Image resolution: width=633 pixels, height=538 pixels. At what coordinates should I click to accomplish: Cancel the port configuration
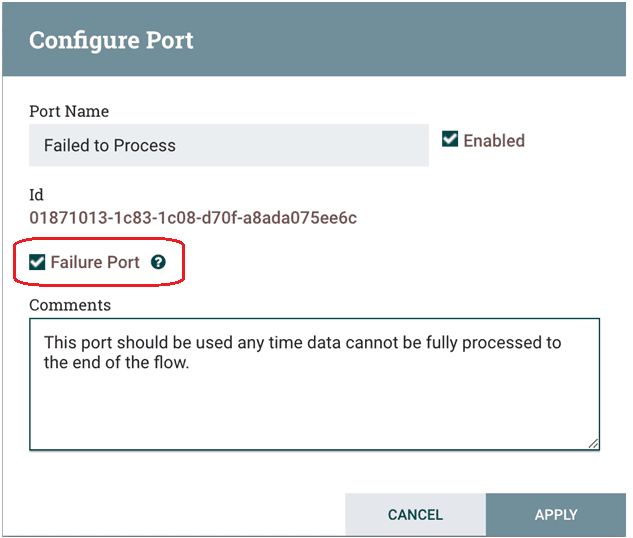(415, 515)
